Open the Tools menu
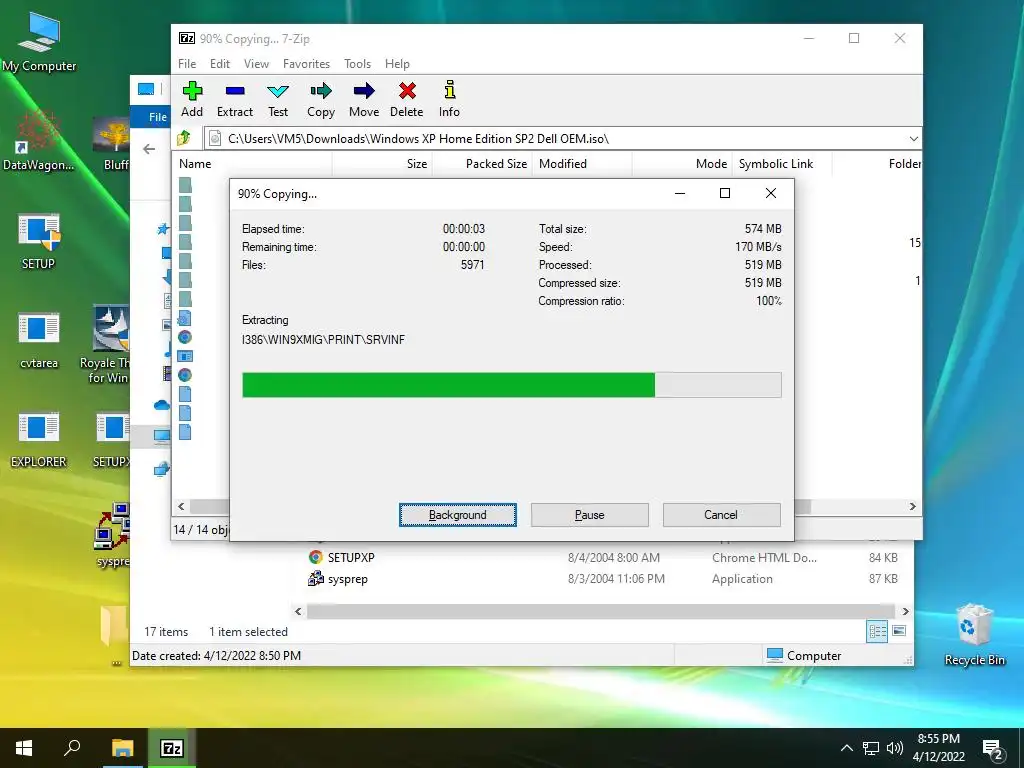1024x768 pixels. (x=357, y=63)
